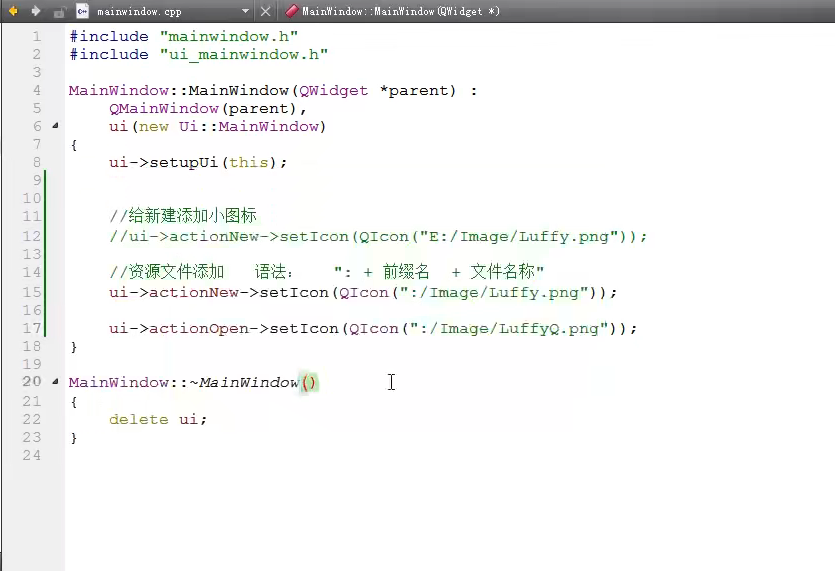Open the mainwindow.cpp file dropdown
This screenshot has height=571, width=835.
point(245,11)
